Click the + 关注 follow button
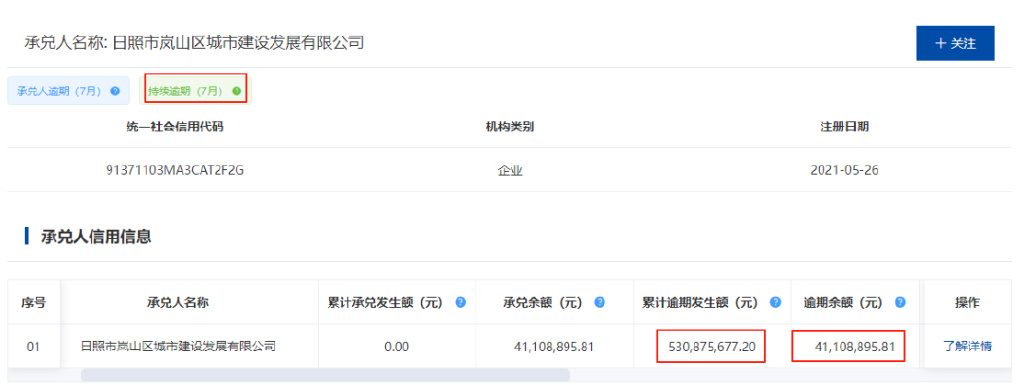Screen dimensions: 1024x385 955,43
